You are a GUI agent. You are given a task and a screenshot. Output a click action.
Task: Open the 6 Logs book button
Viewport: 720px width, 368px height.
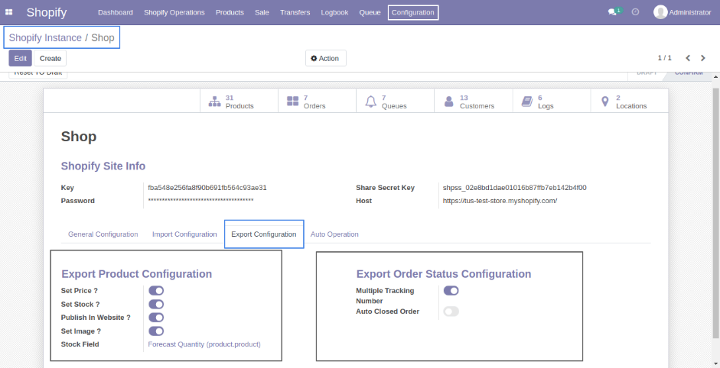(551, 101)
